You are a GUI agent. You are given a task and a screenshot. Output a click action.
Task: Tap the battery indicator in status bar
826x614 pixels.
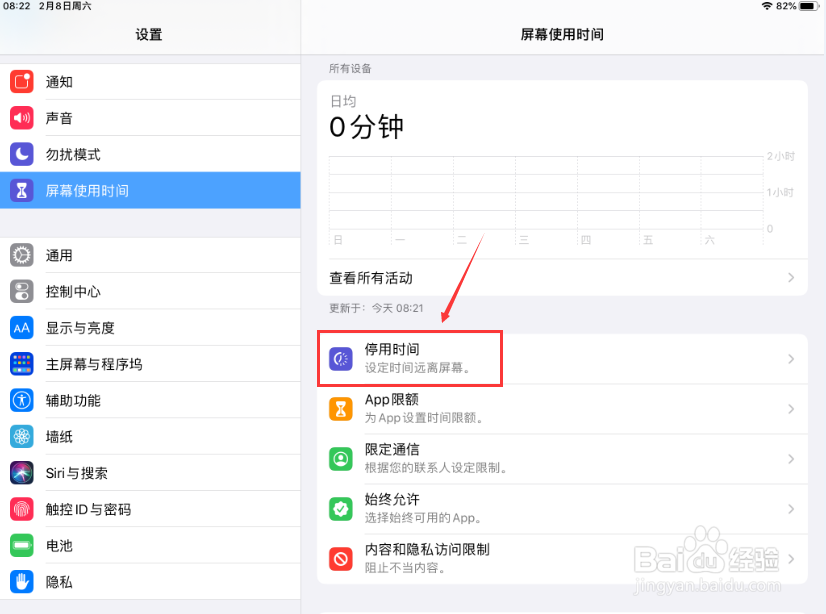[x=809, y=6]
